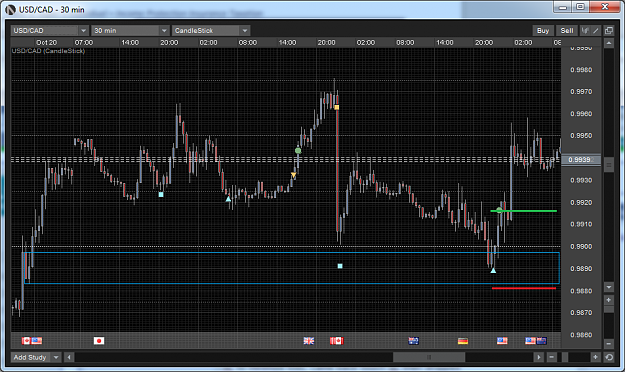Click the 0.9980 price axis label
Image resolution: width=625 pixels, height=372 pixels.
tap(581, 70)
